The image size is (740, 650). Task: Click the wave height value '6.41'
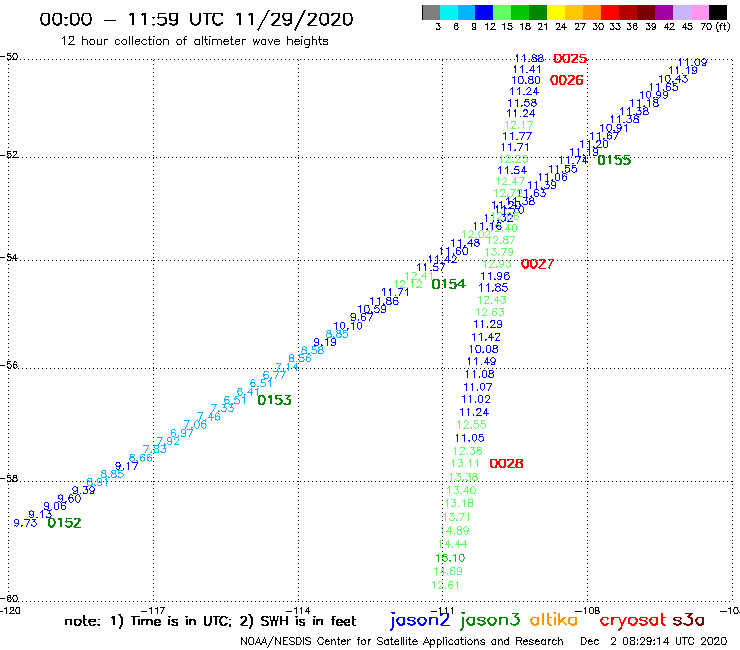(248, 392)
